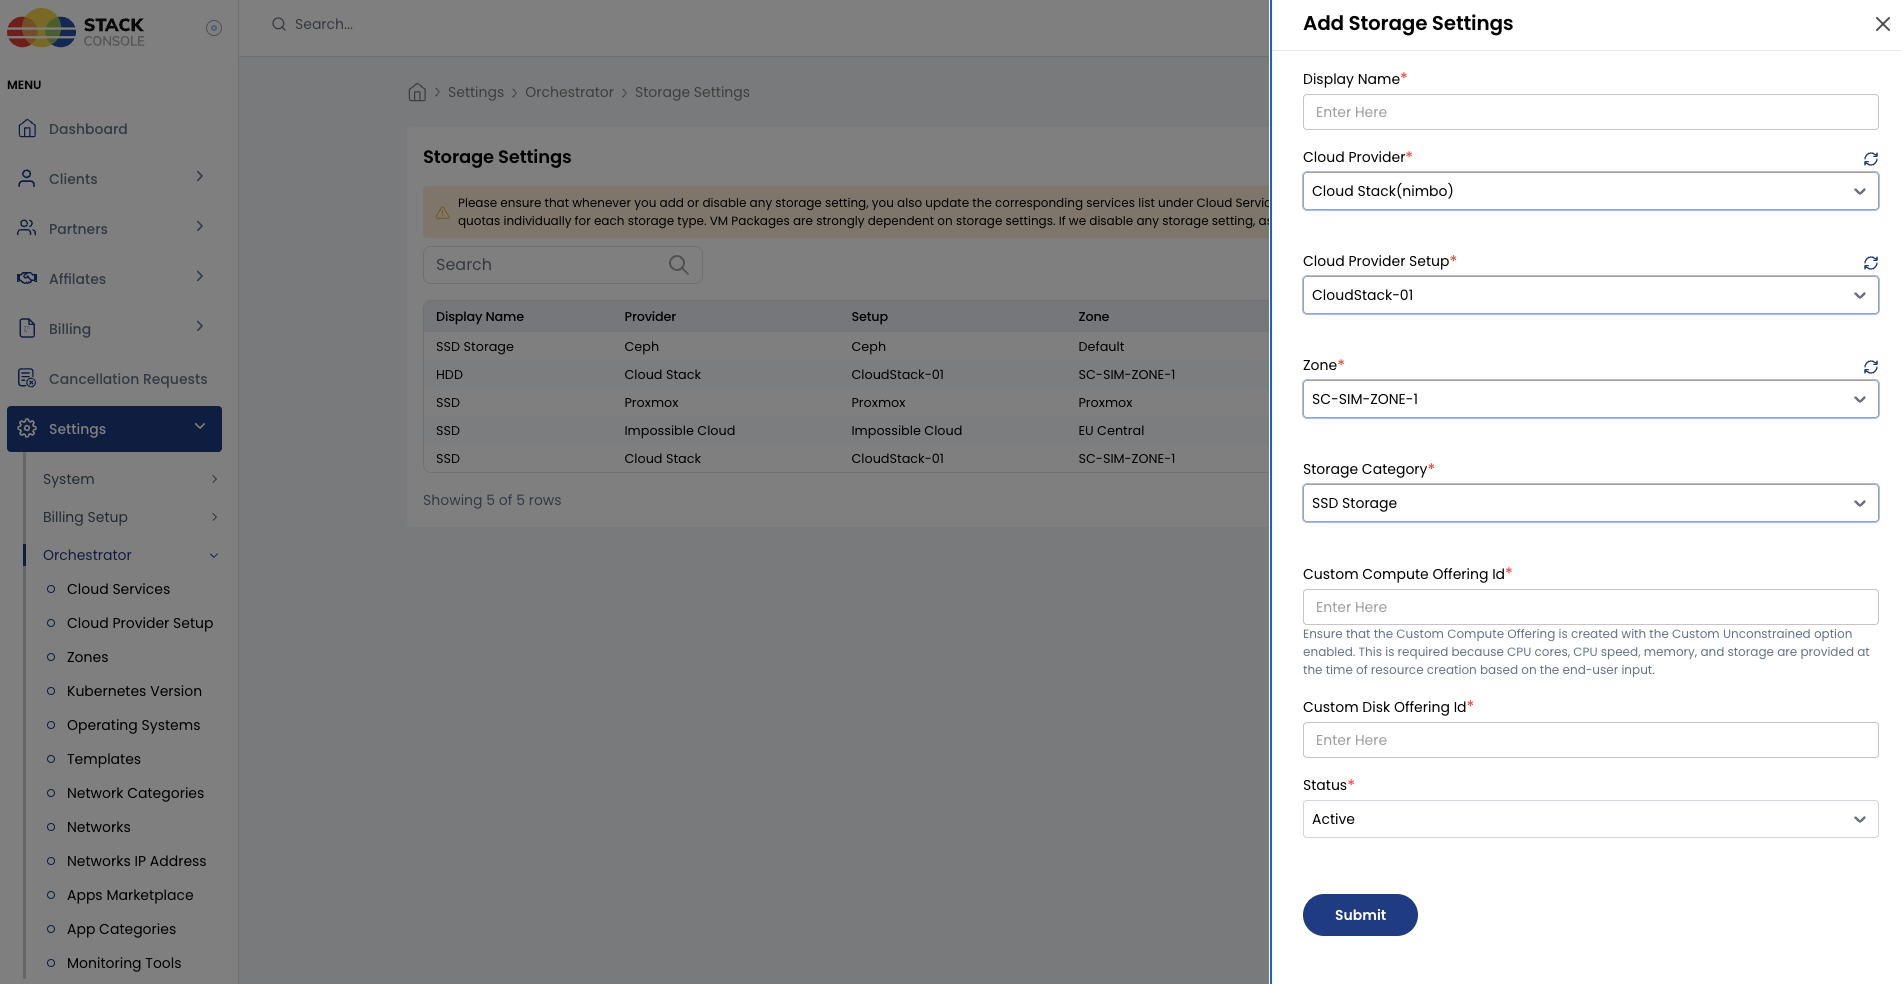Expand the System submenu chevron
This screenshot has height=984, width=1901.
point(214,479)
